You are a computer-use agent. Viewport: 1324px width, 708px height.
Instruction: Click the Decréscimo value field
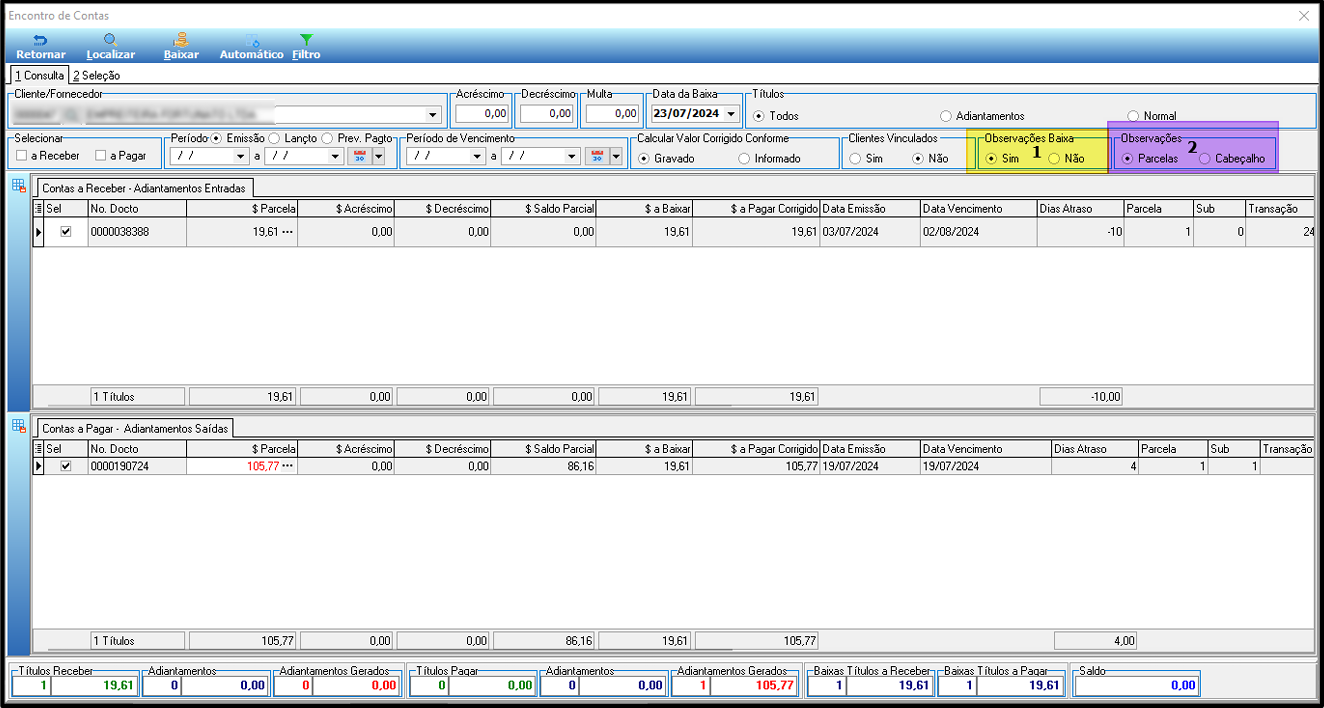[547, 114]
